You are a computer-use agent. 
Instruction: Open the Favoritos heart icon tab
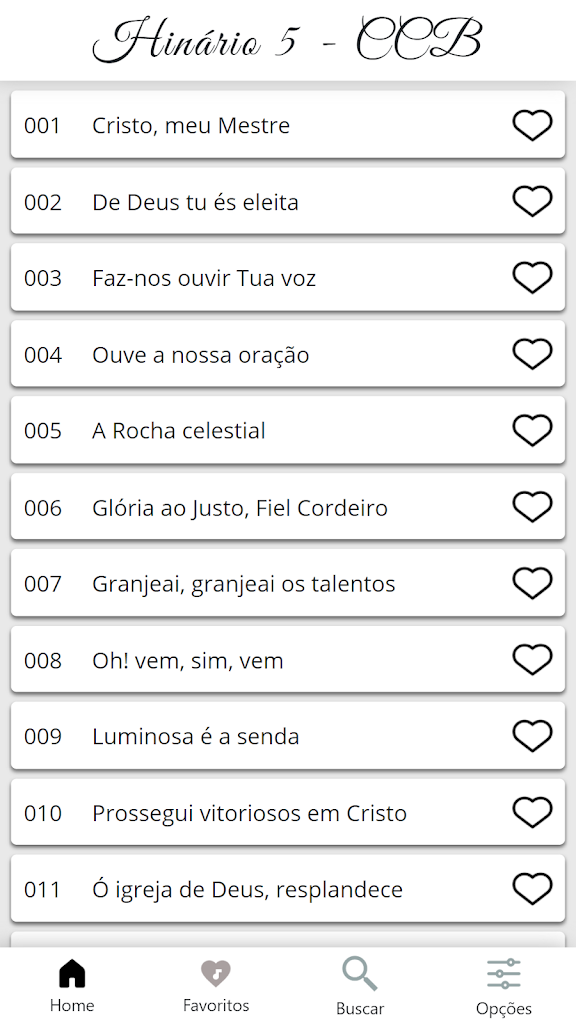point(216,974)
